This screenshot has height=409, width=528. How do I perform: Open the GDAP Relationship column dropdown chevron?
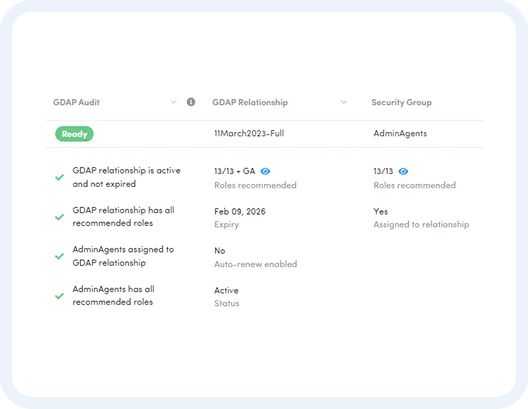343,102
